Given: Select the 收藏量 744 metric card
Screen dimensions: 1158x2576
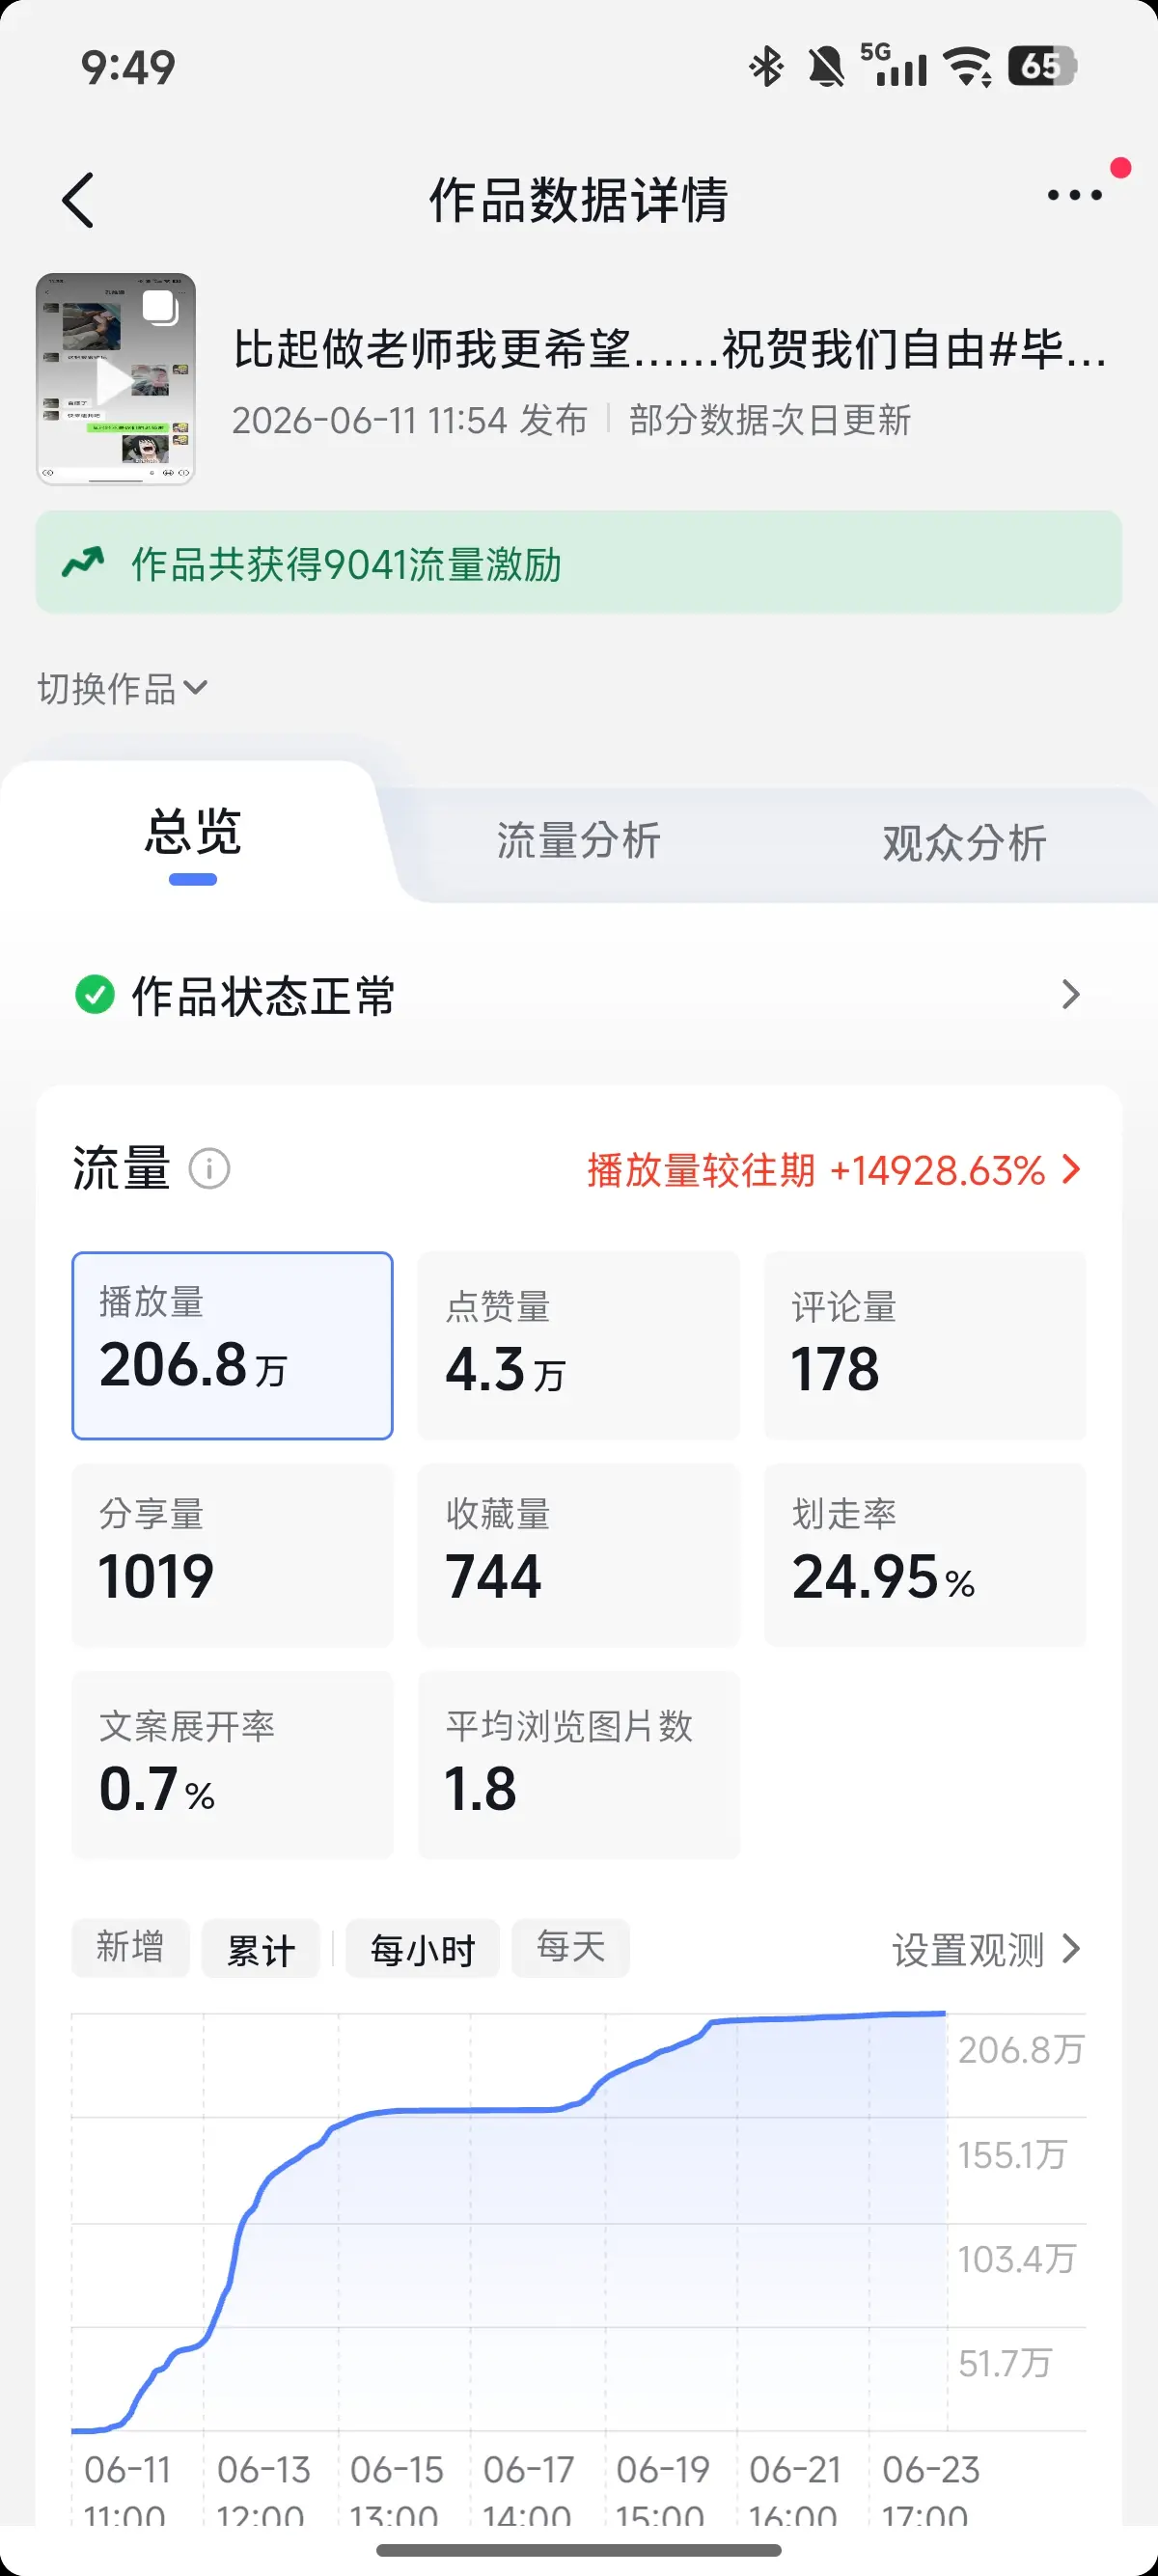Looking at the screenshot, I should pyautogui.click(x=579, y=1555).
